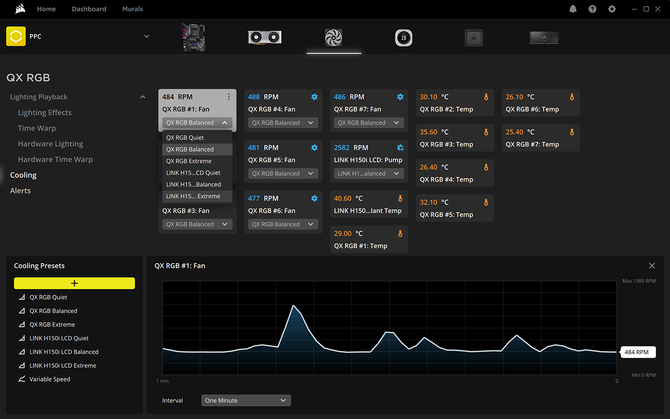Close the QX RGB #1 Fan graph panel
The width and height of the screenshot is (670, 419).
pos(652,266)
